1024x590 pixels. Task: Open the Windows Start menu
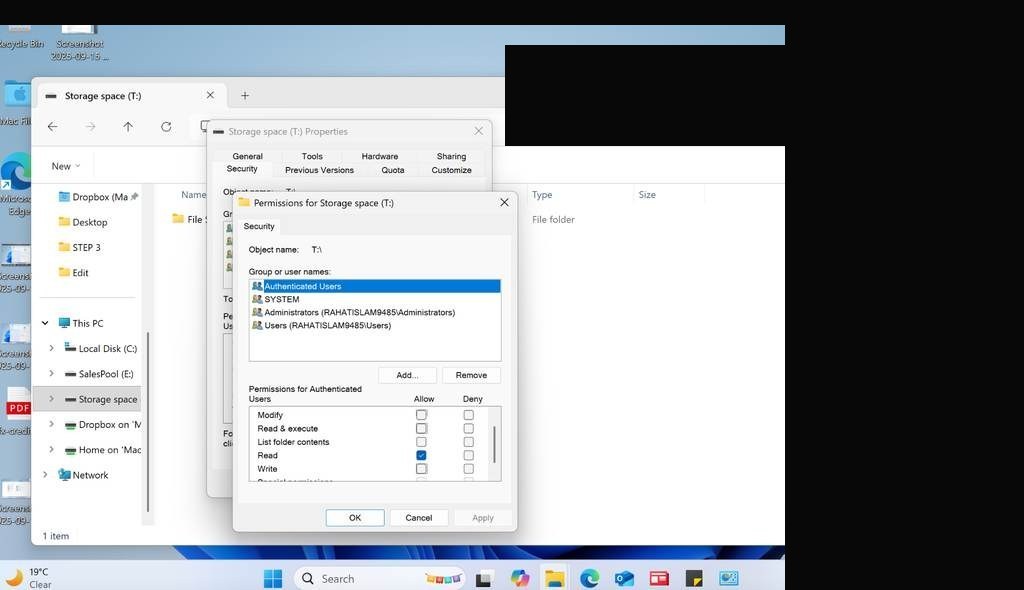[273, 578]
